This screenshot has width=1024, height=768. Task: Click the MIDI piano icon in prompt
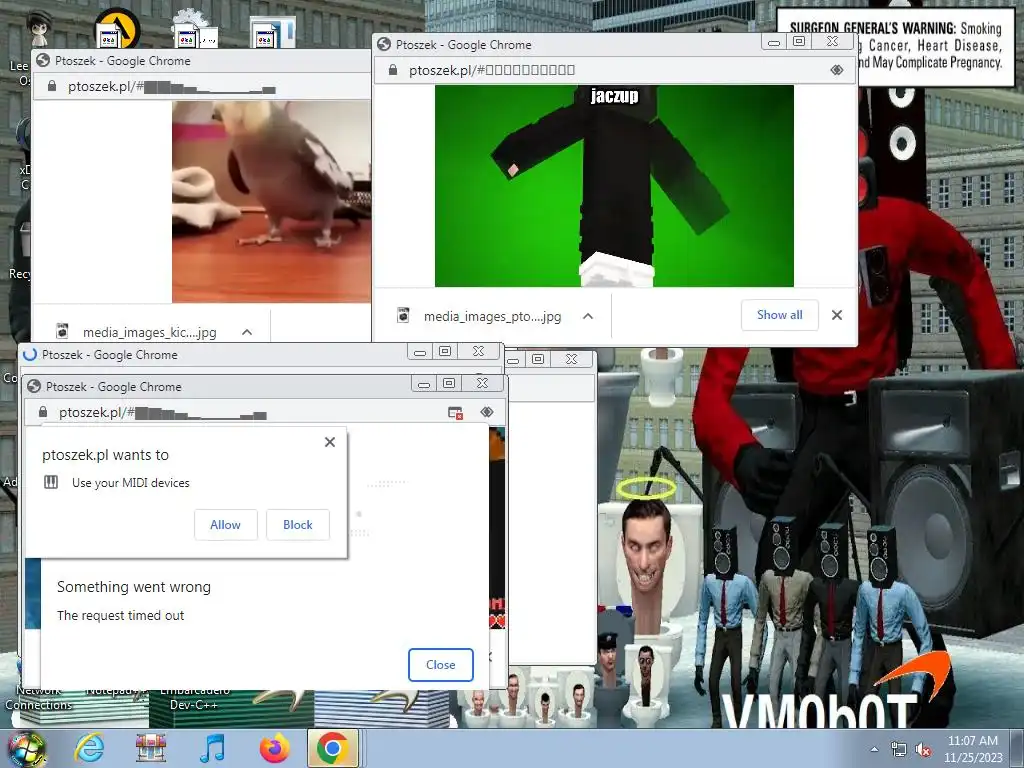tap(51, 483)
